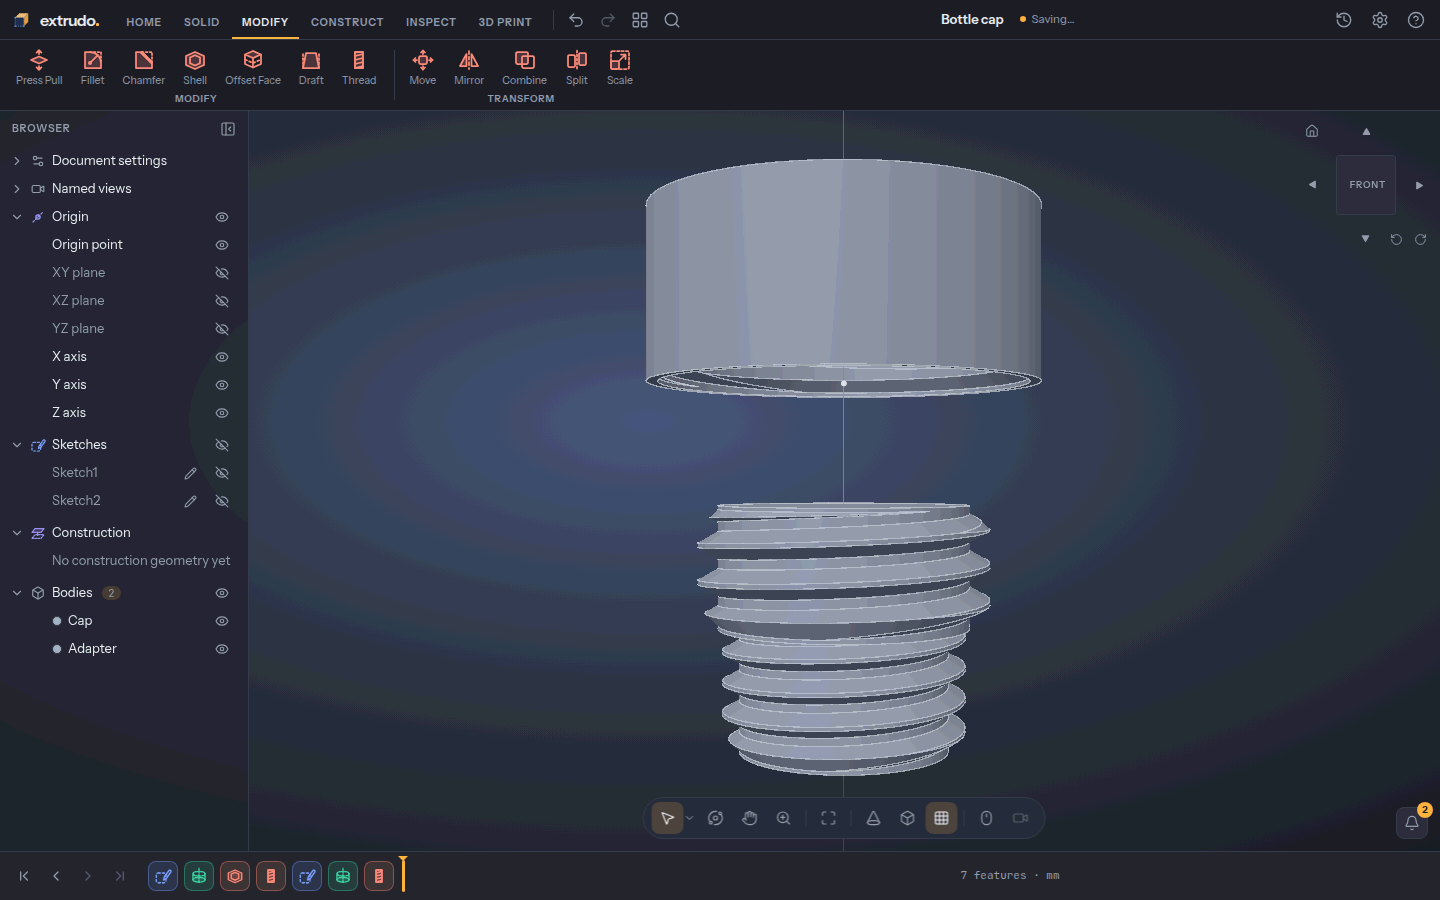Click the orange timeline playhead marker

click(403, 874)
